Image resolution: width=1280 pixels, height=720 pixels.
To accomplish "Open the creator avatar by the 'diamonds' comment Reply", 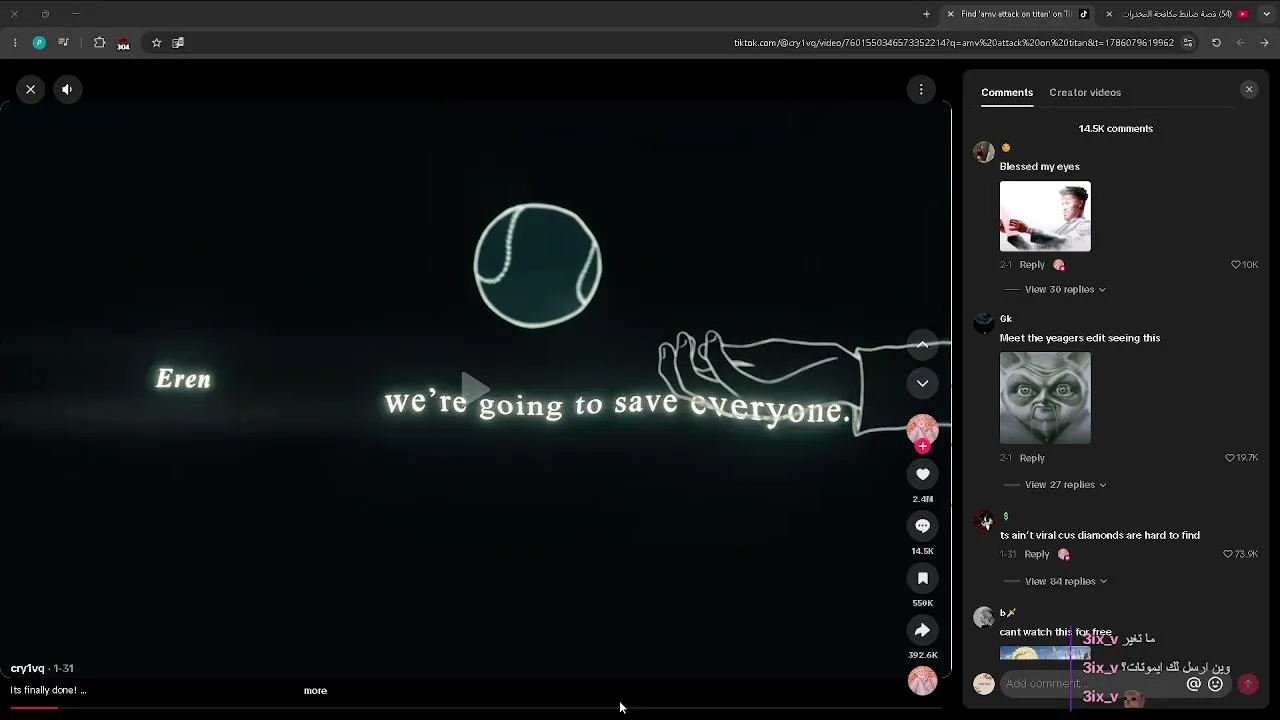I will click(x=1064, y=554).
